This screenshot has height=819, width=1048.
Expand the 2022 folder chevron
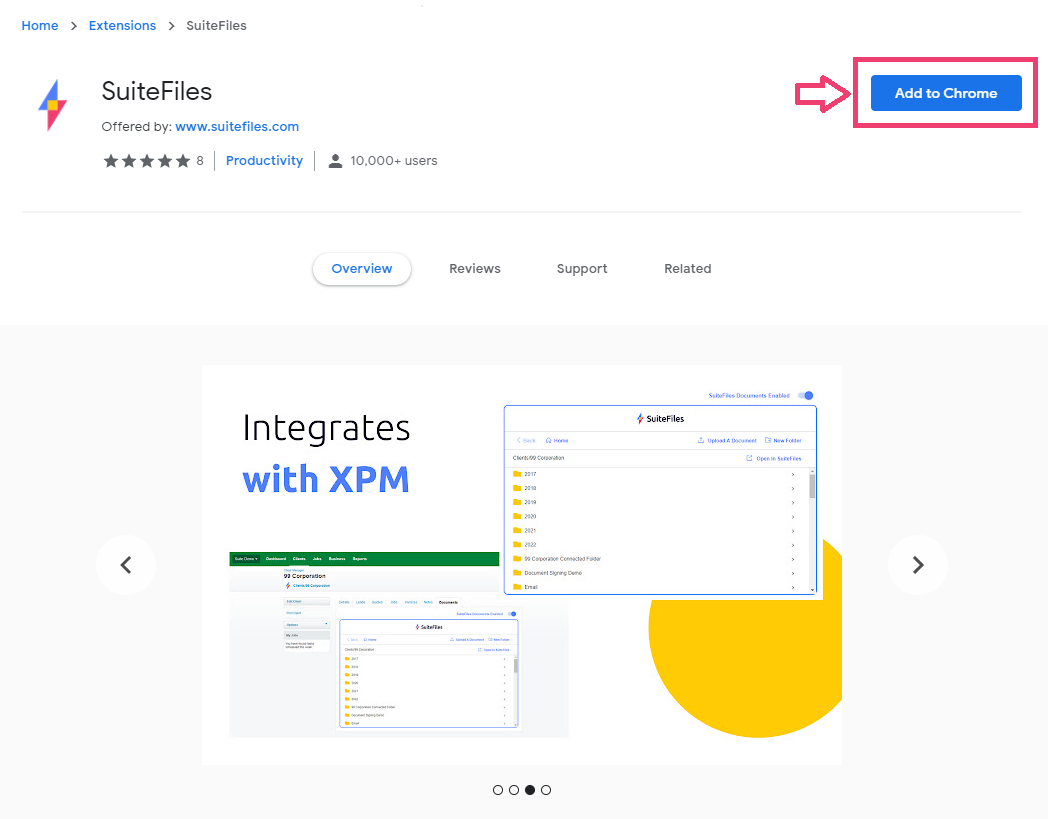point(793,543)
